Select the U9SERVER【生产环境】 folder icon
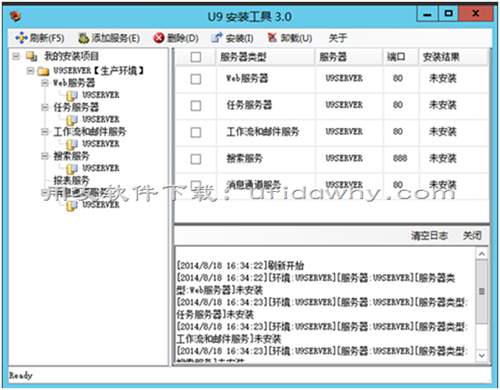Viewport: 500px width, 390px height. coord(43,71)
